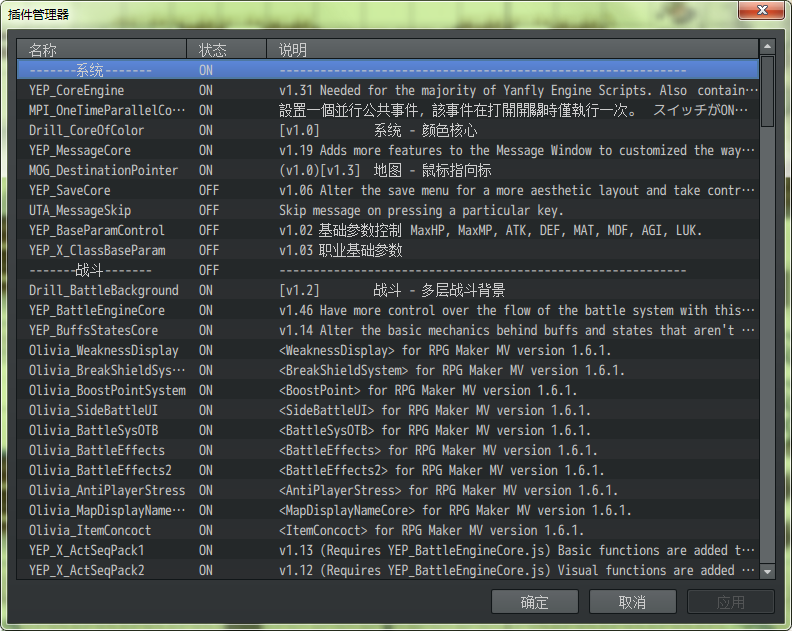Select the 战斗 separator row
Screen dimensions: 792x631
388,270
